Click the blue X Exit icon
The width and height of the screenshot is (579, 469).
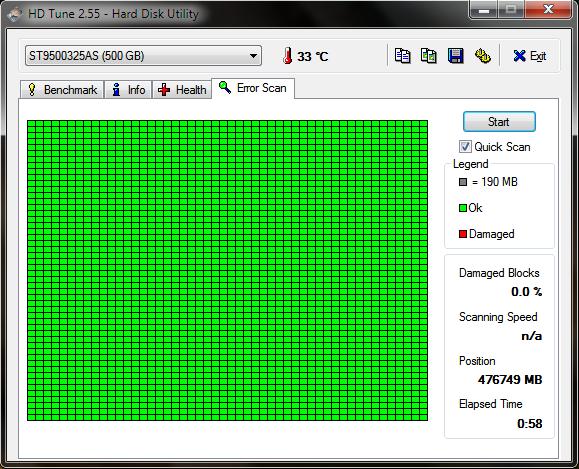[x=519, y=56]
